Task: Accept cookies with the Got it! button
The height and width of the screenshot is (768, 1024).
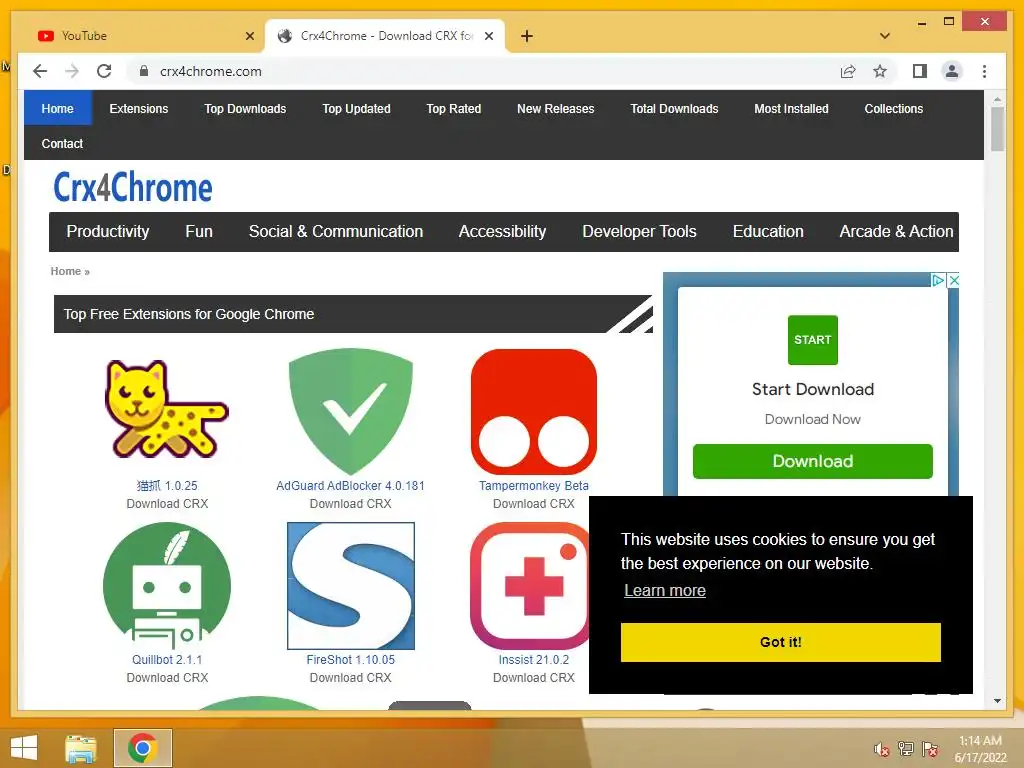Action: pyautogui.click(x=780, y=642)
